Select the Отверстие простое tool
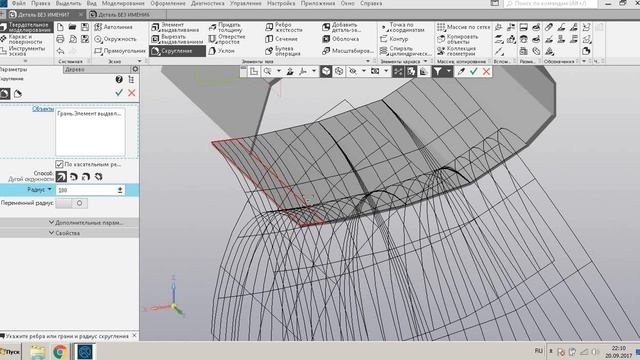 click(227, 39)
